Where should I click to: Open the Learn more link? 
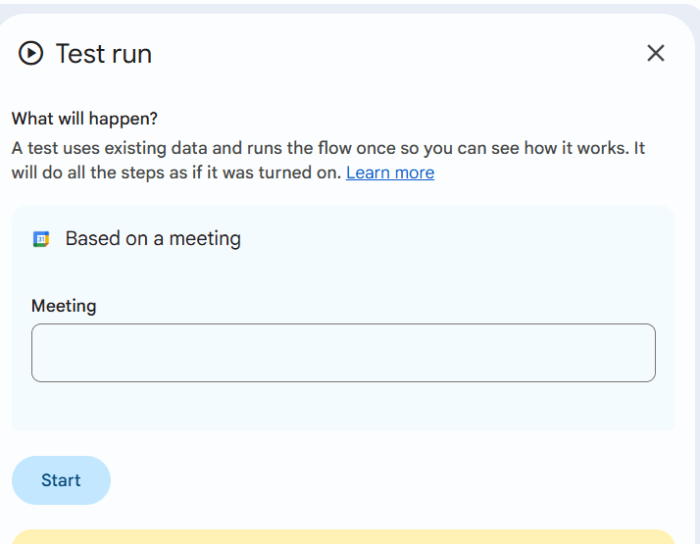coord(390,173)
